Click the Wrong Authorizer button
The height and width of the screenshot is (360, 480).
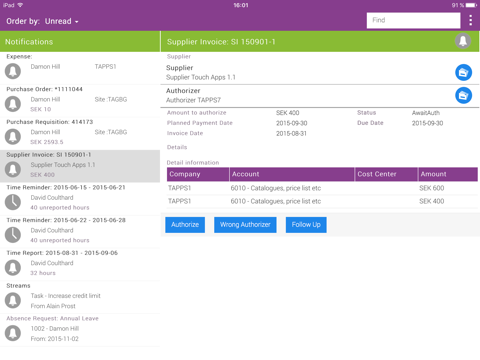pyautogui.click(x=245, y=225)
